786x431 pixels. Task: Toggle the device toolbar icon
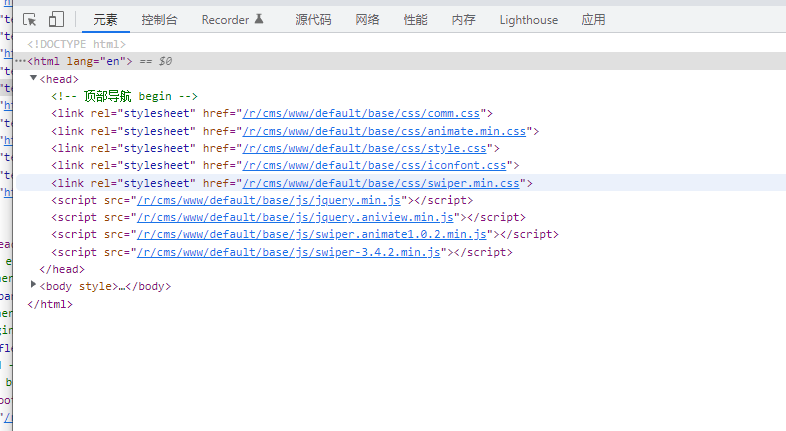pos(56,19)
